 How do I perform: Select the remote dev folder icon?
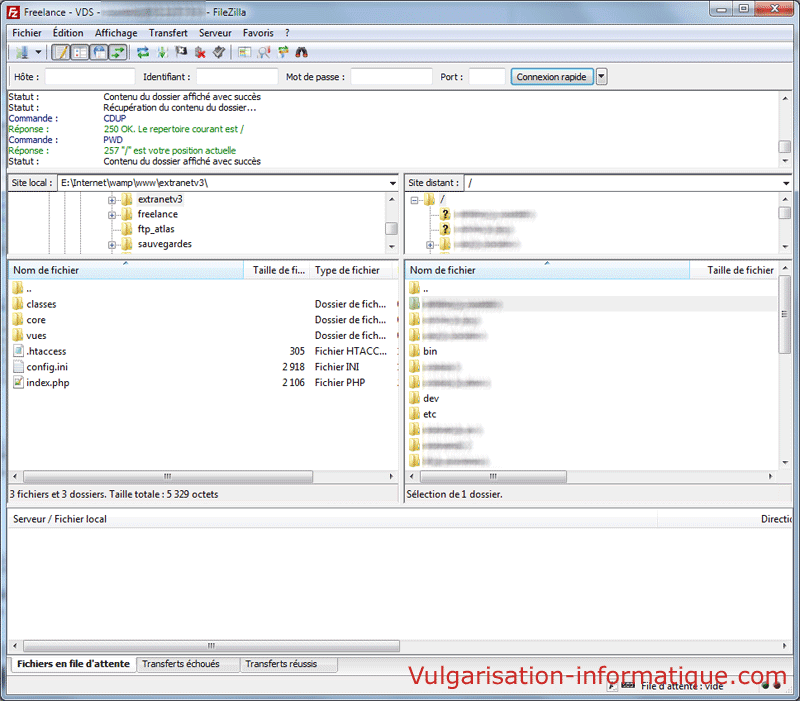tap(414, 398)
